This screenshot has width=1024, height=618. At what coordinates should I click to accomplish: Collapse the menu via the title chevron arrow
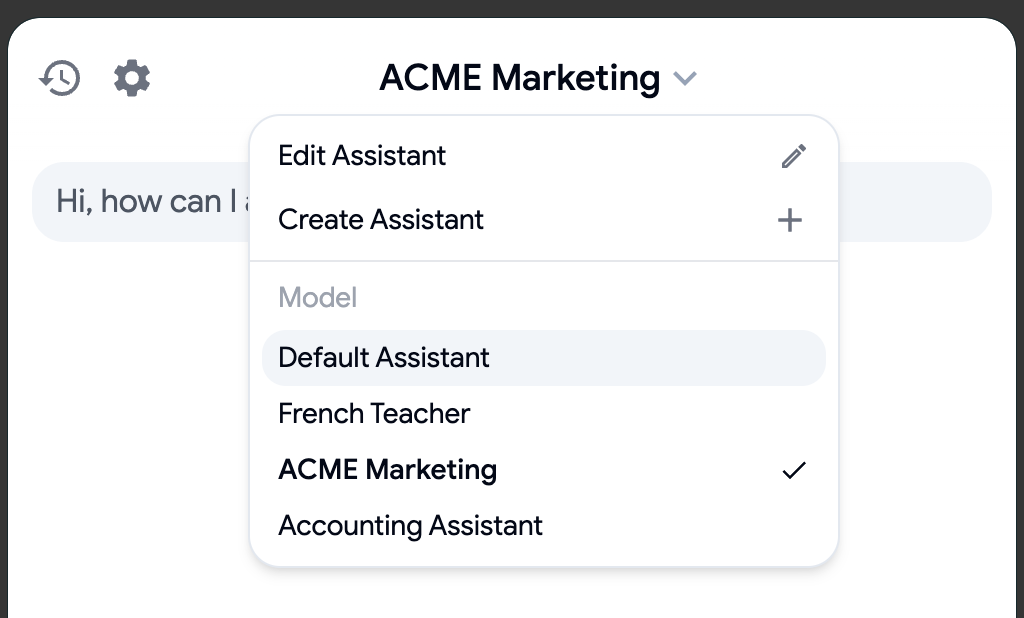tap(685, 78)
